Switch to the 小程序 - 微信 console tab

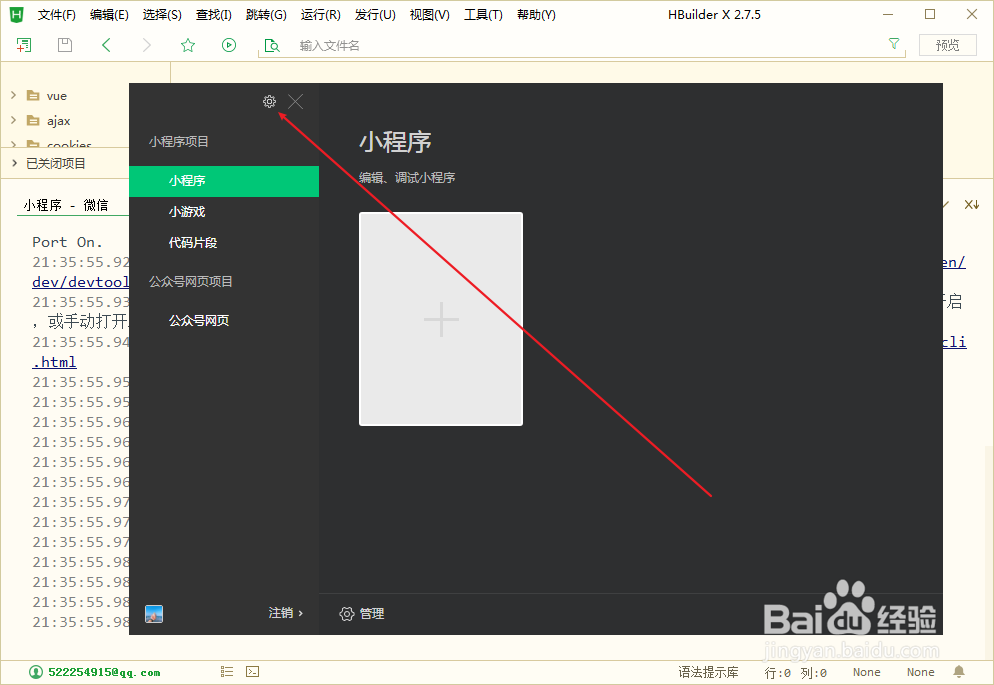(66, 205)
